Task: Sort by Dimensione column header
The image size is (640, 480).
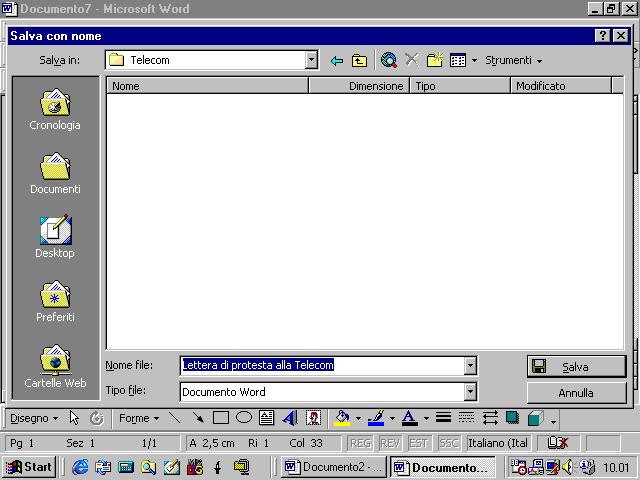Action: [359, 86]
